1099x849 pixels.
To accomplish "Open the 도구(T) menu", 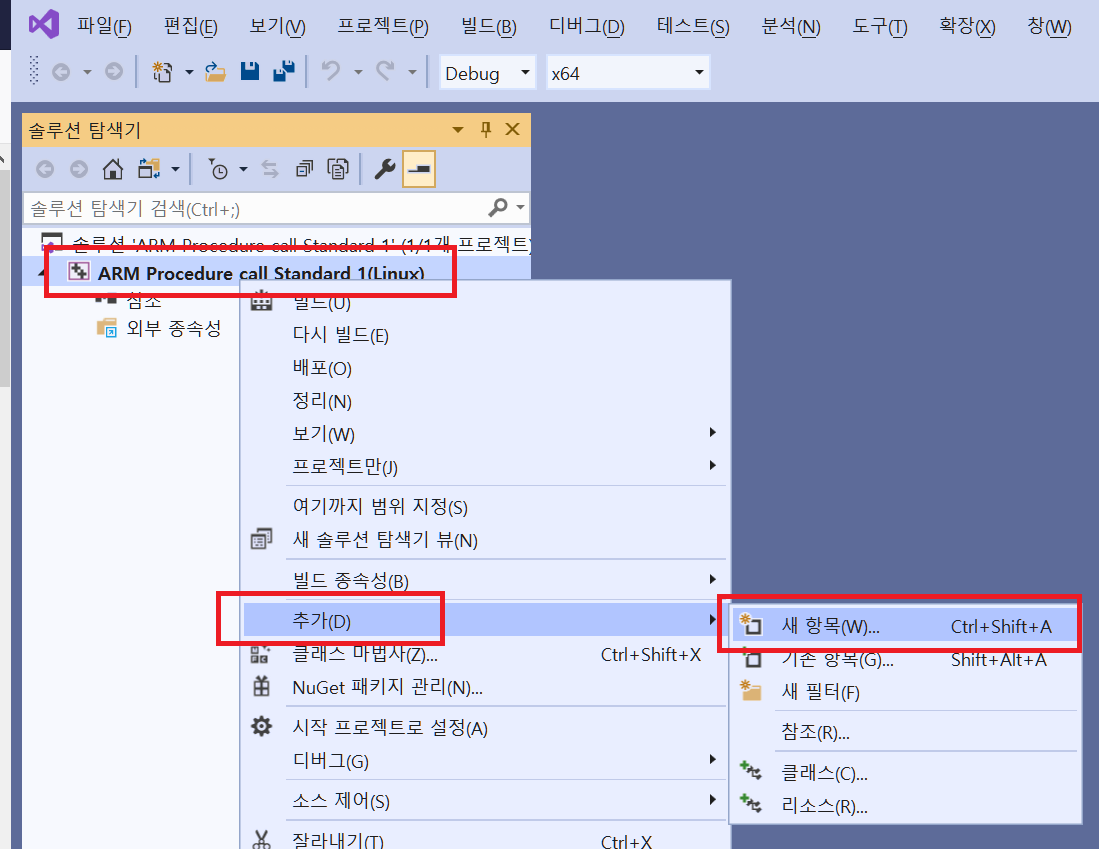I will (880, 27).
